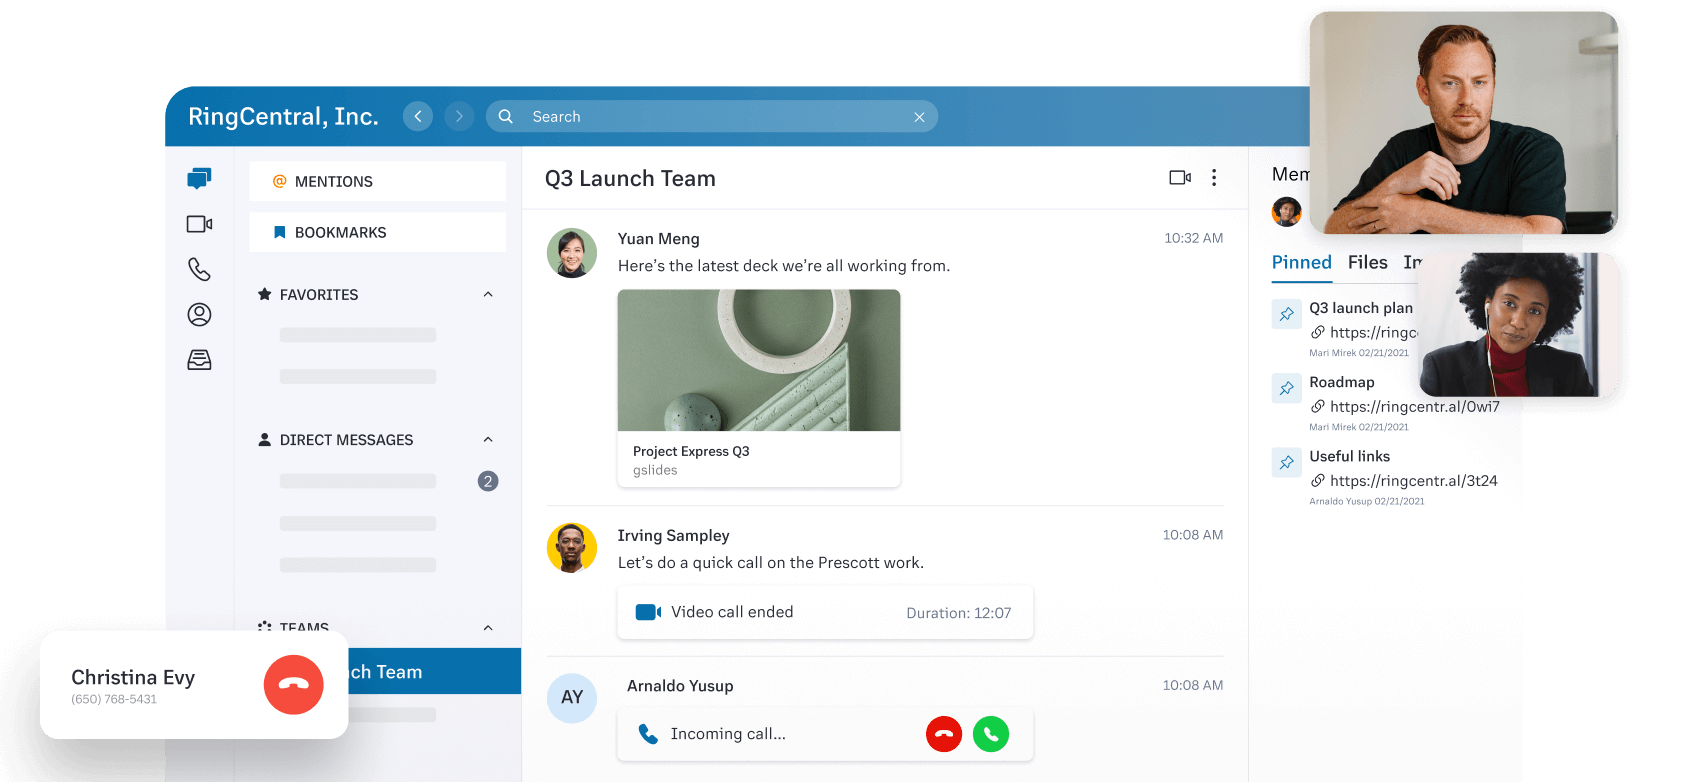Image resolution: width=1688 pixels, height=782 pixels.
Task: Open the inbox tray sidebar icon
Action: [x=199, y=360]
